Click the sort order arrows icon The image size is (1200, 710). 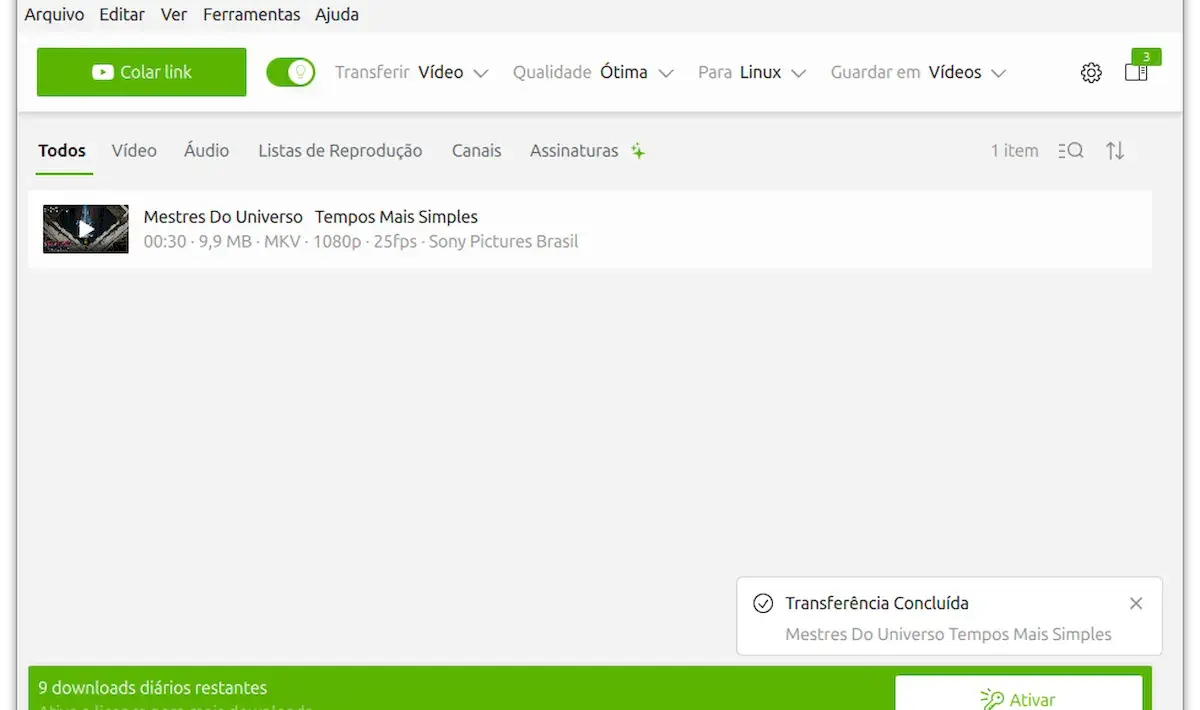point(1115,151)
